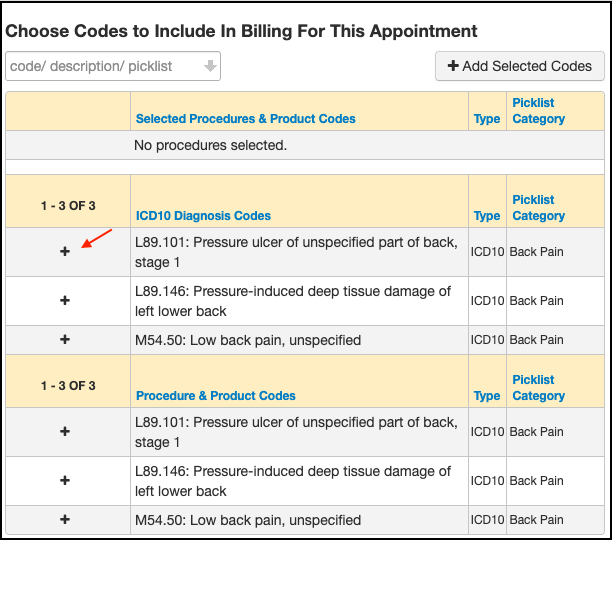613x593 pixels.
Task: Select M54.50 Low back pain diagnosis row text
Action: (247, 340)
